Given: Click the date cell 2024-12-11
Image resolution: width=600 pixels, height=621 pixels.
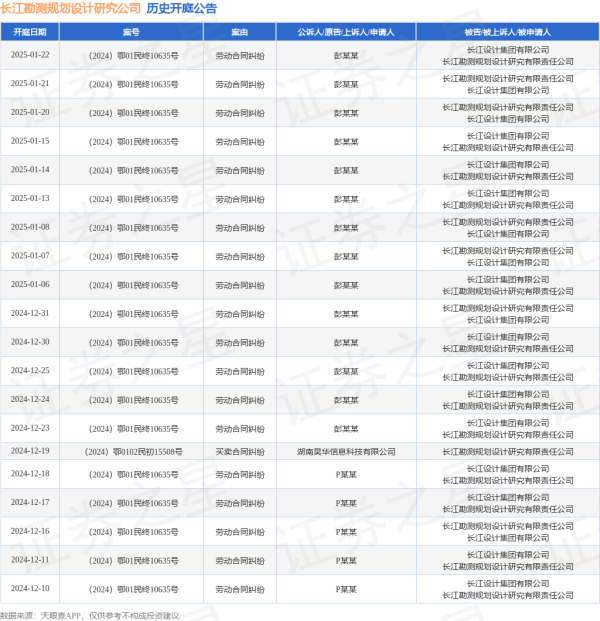Looking at the screenshot, I should coord(30,560).
